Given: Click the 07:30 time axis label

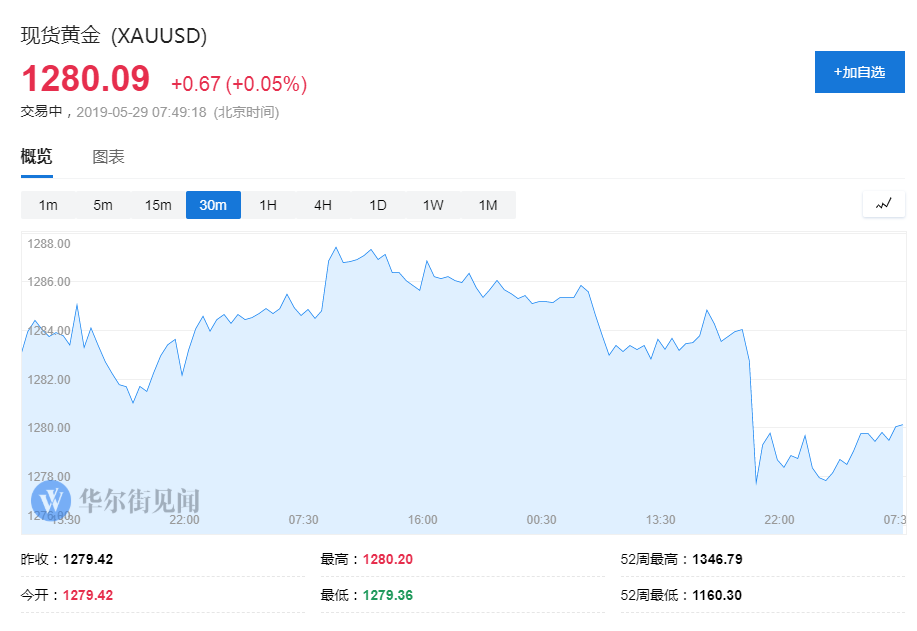Looking at the screenshot, I should click(x=303, y=520).
